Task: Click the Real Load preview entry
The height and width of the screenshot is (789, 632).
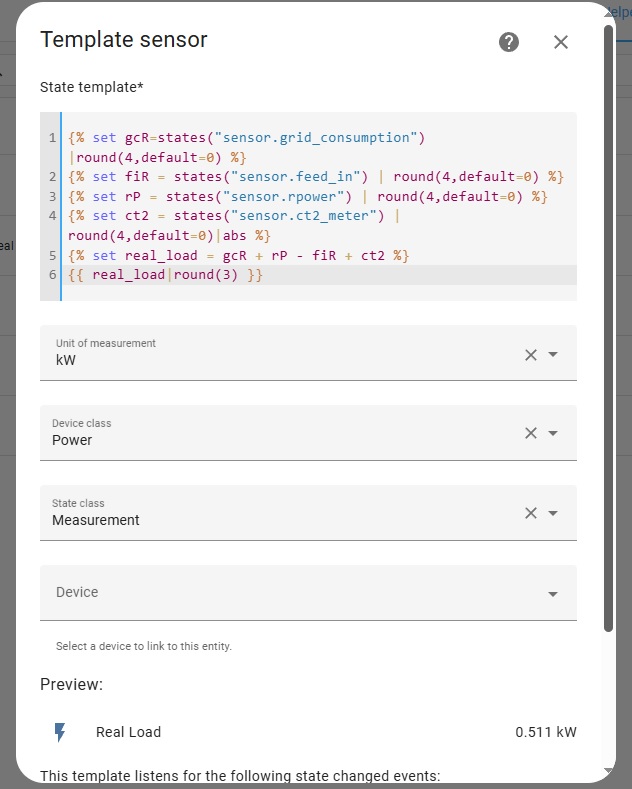Action: click(128, 732)
